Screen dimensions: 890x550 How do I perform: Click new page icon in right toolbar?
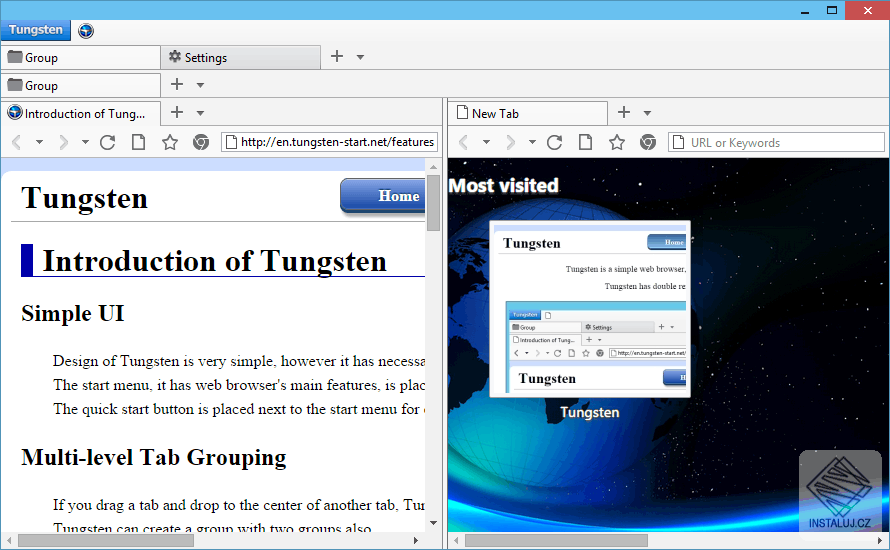[x=585, y=142]
